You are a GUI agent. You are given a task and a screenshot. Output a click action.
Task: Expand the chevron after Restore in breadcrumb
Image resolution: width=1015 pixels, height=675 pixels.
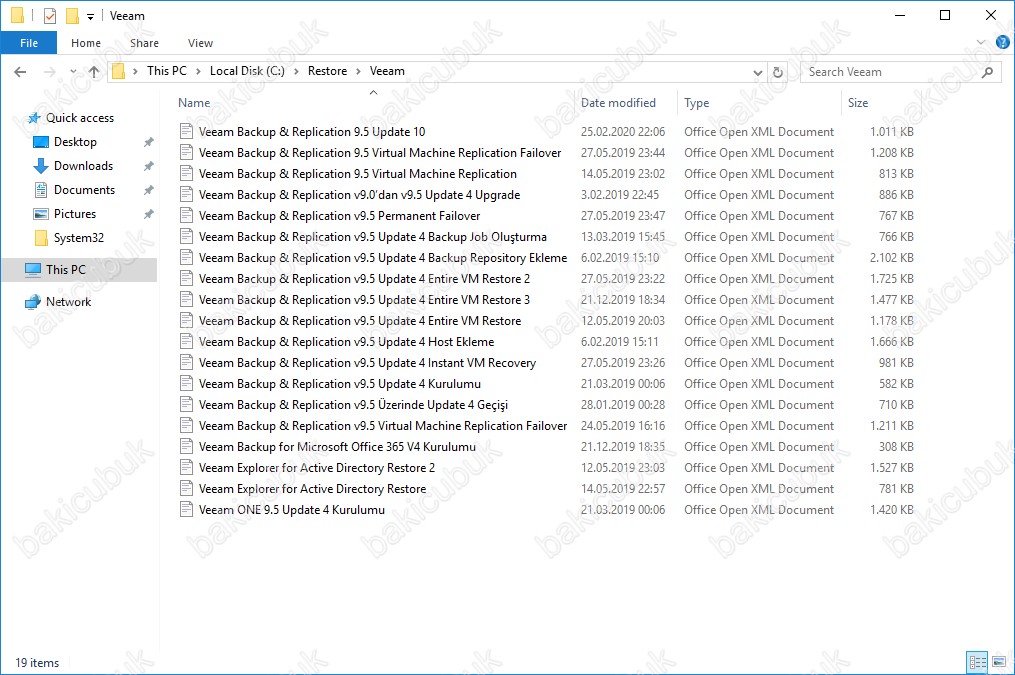(x=358, y=72)
